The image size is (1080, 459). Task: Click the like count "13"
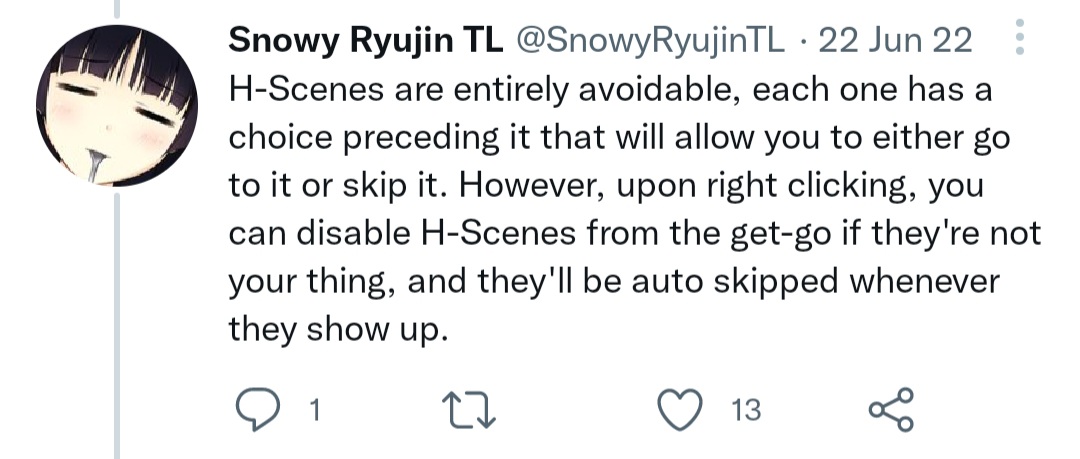point(745,409)
